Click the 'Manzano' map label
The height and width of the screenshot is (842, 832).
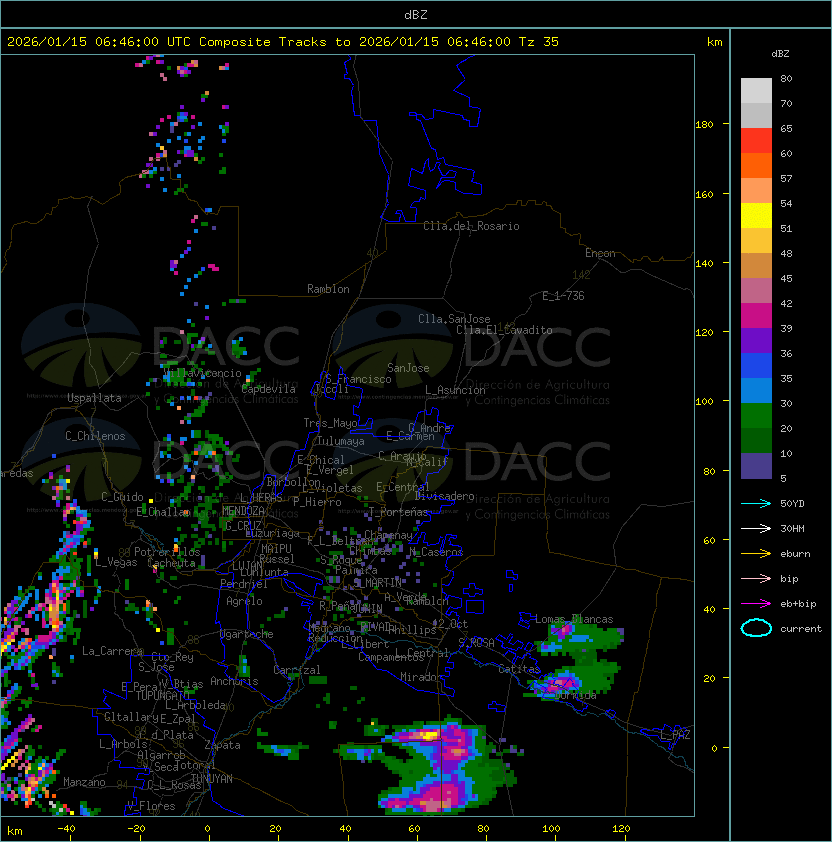84,782
